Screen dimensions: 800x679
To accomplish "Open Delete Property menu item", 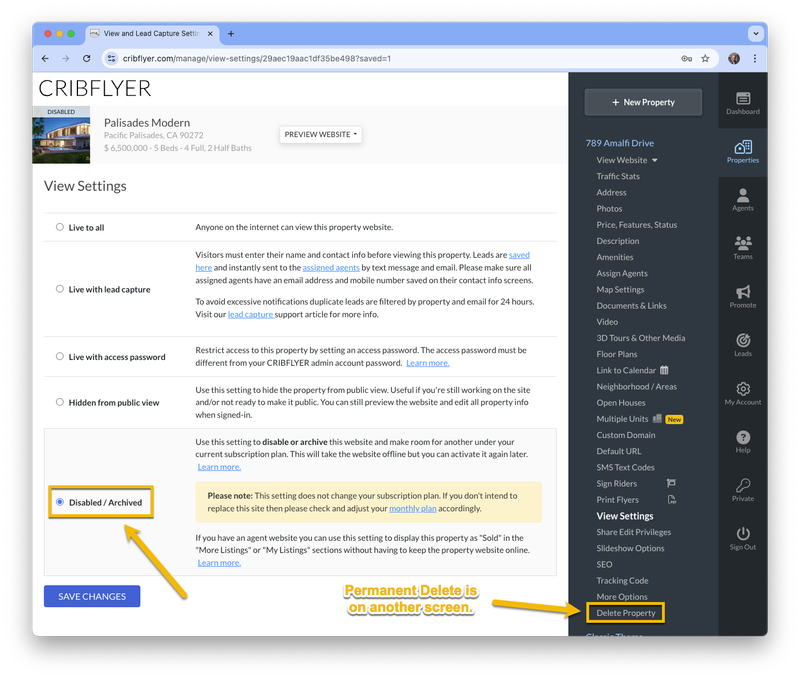I will click(626, 613).
